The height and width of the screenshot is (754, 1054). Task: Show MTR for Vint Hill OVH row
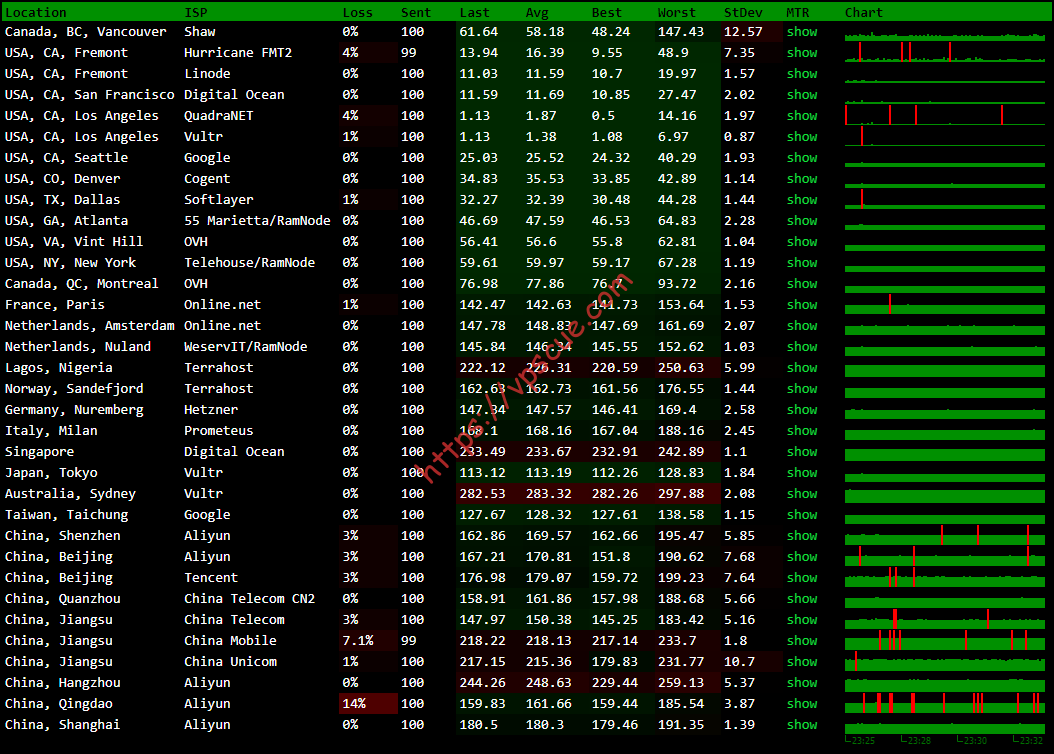[802, 241]
